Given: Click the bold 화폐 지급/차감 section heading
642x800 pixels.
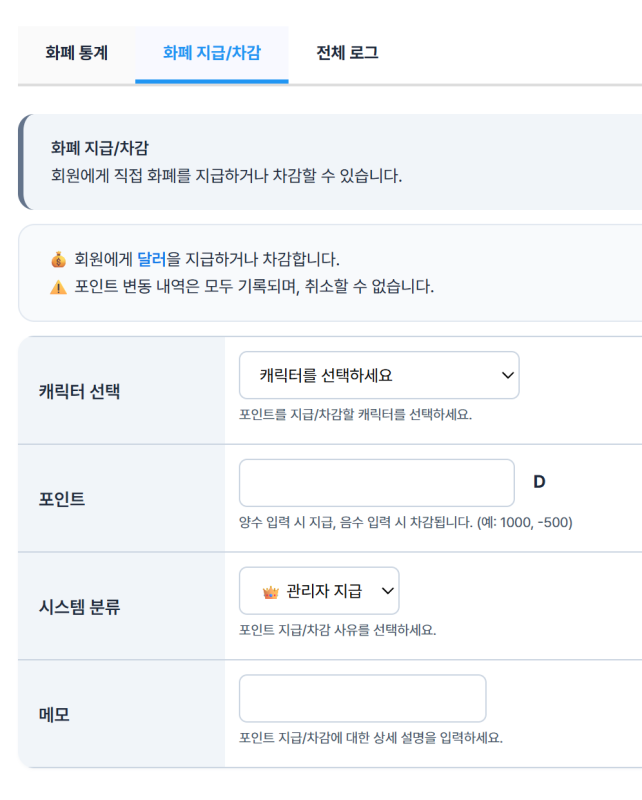Looking at the screenshot, I should 100,149.
